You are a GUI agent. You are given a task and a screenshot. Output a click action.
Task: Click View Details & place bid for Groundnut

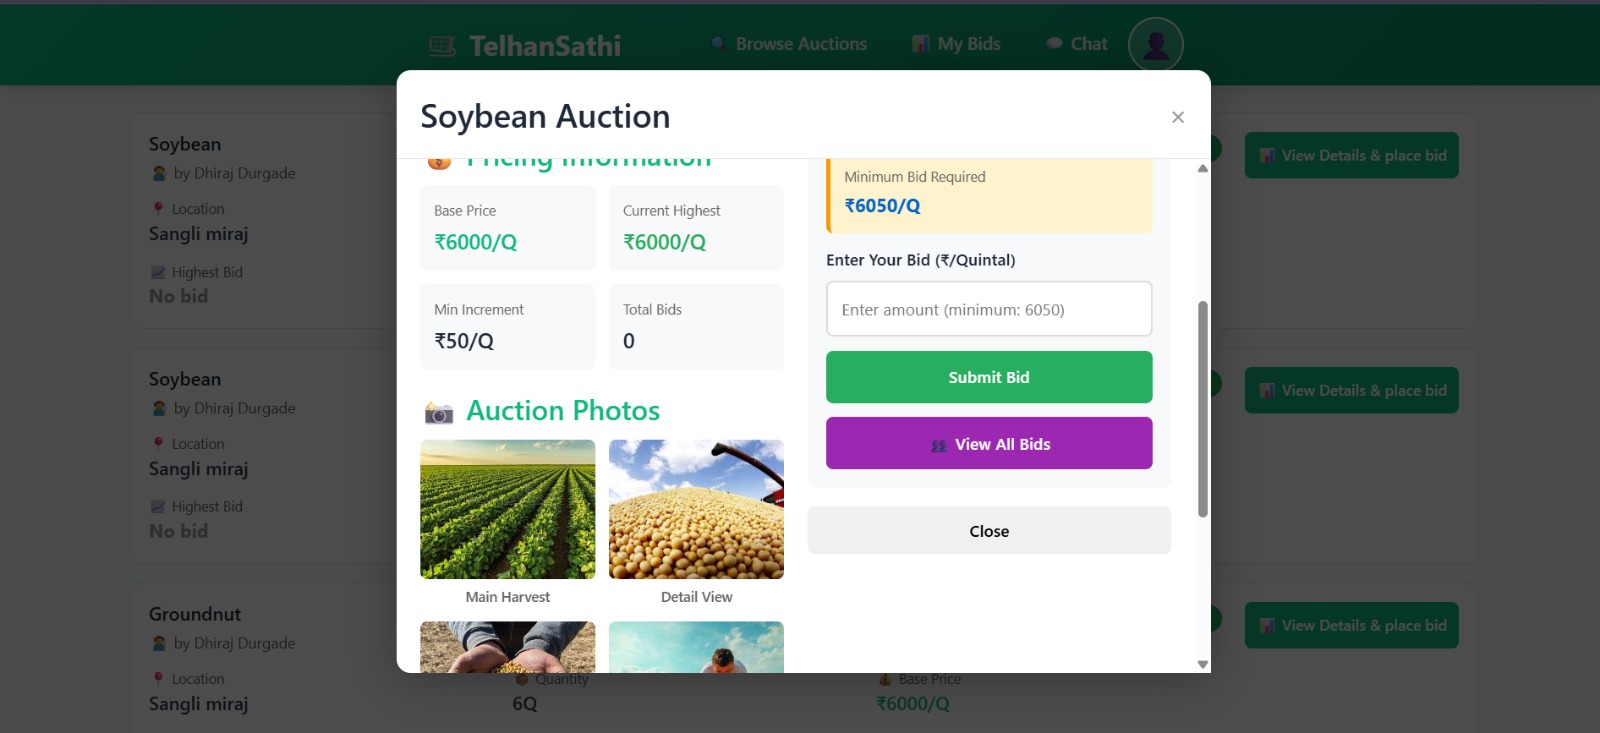pyautogui.click(x=1351, y=625)
